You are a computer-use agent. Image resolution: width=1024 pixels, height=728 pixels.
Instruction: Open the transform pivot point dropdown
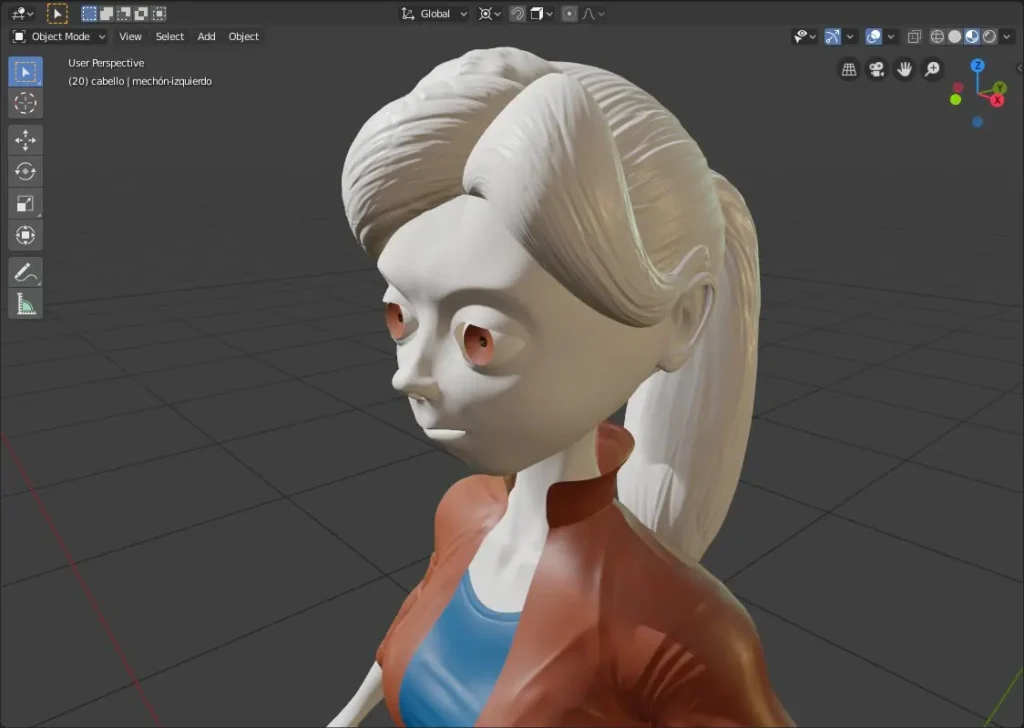click(489, 14)
